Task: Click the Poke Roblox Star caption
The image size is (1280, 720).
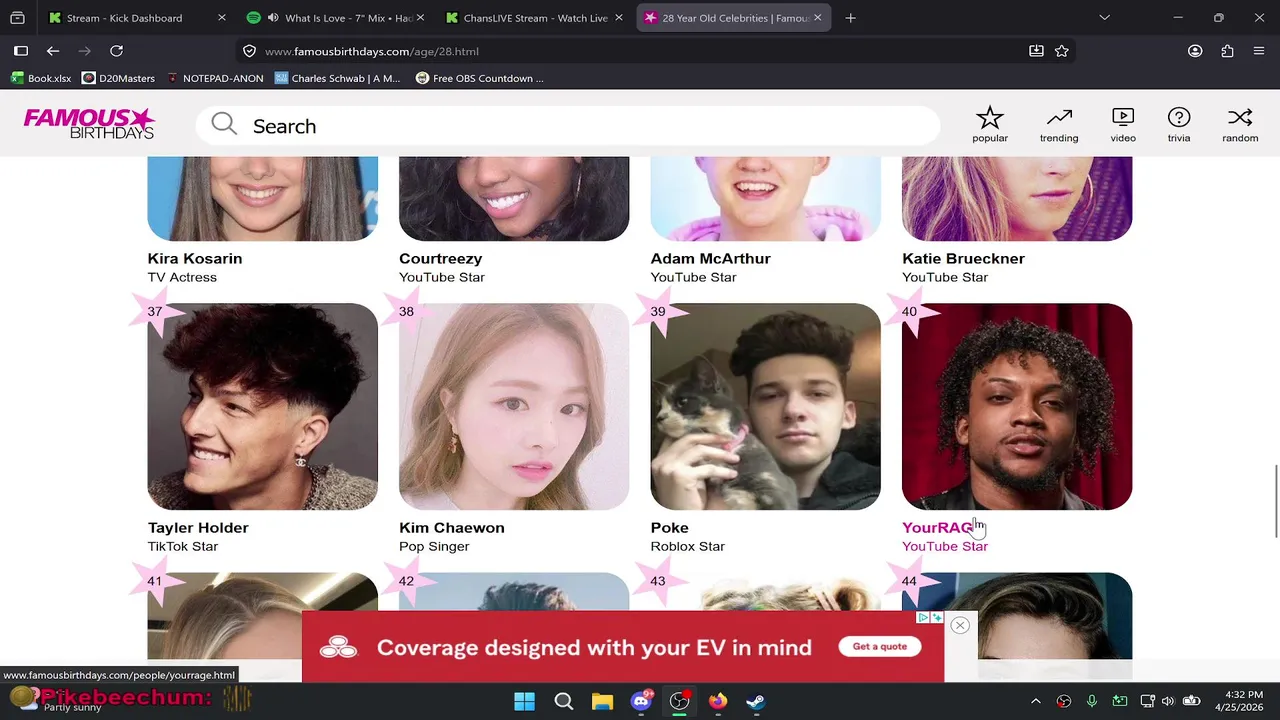Action: [x=688, y=546]
